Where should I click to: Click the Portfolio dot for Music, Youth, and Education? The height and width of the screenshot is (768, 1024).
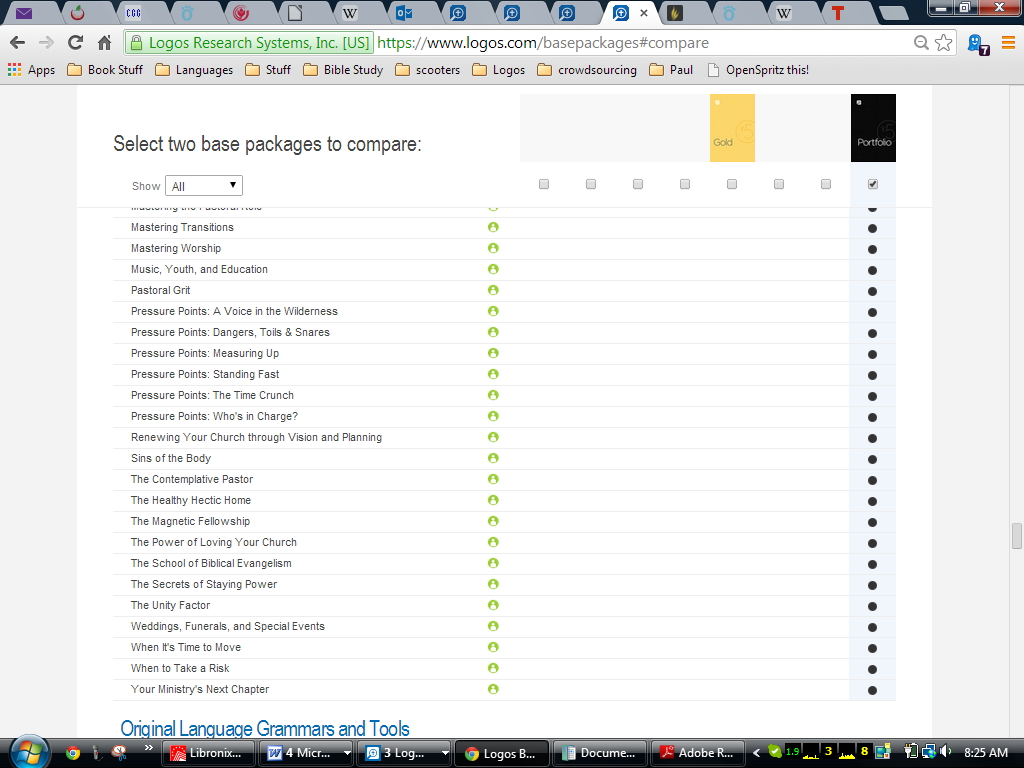(x=872, y=270)
